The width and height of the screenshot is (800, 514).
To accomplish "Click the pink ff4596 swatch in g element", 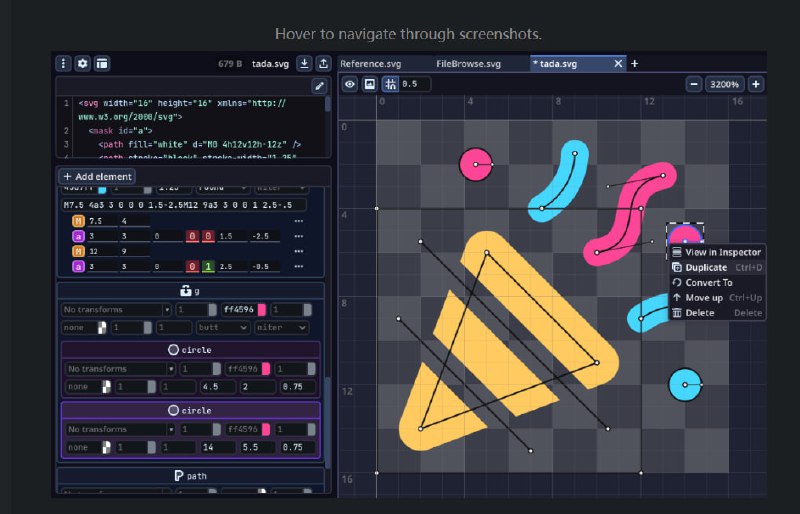I will click(262, 310).
